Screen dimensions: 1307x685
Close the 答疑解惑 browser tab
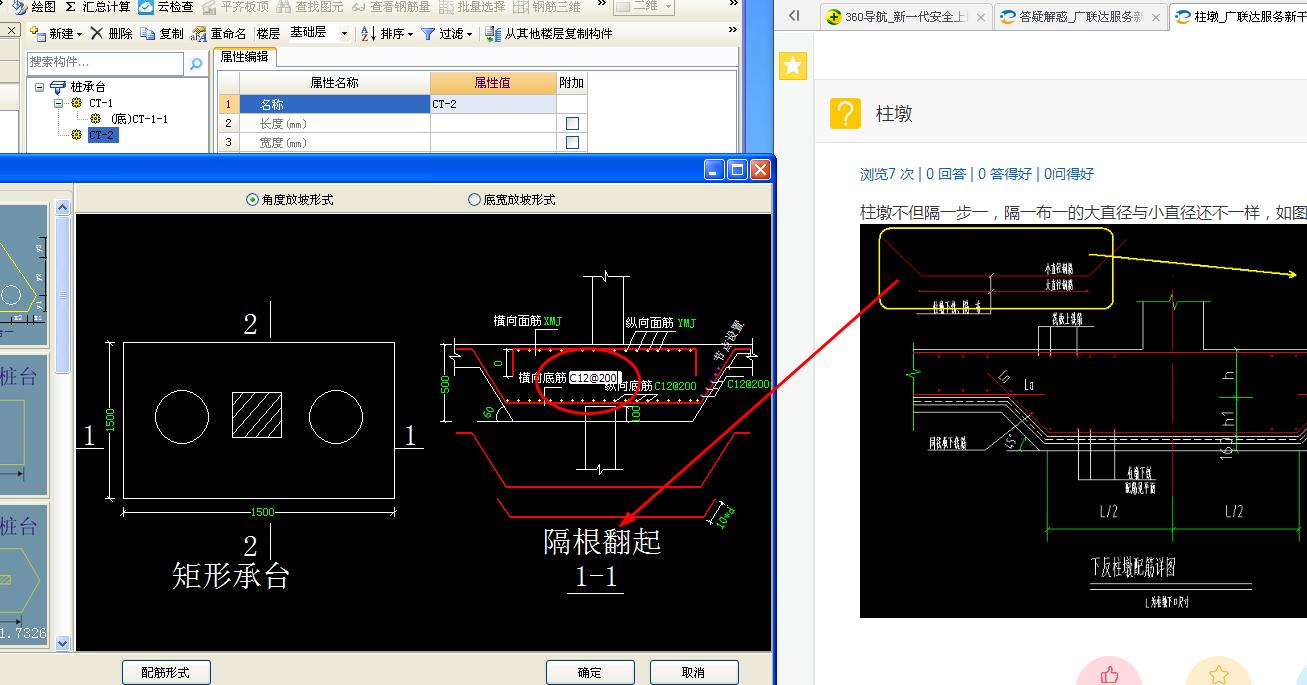(1155, 17)
